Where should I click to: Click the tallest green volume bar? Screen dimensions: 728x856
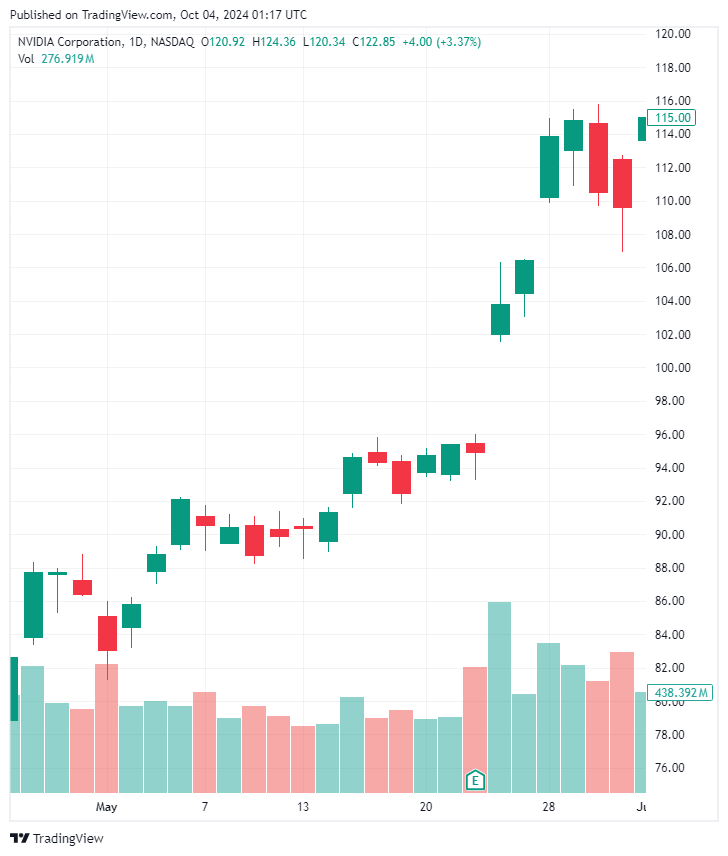pos(499,700)
